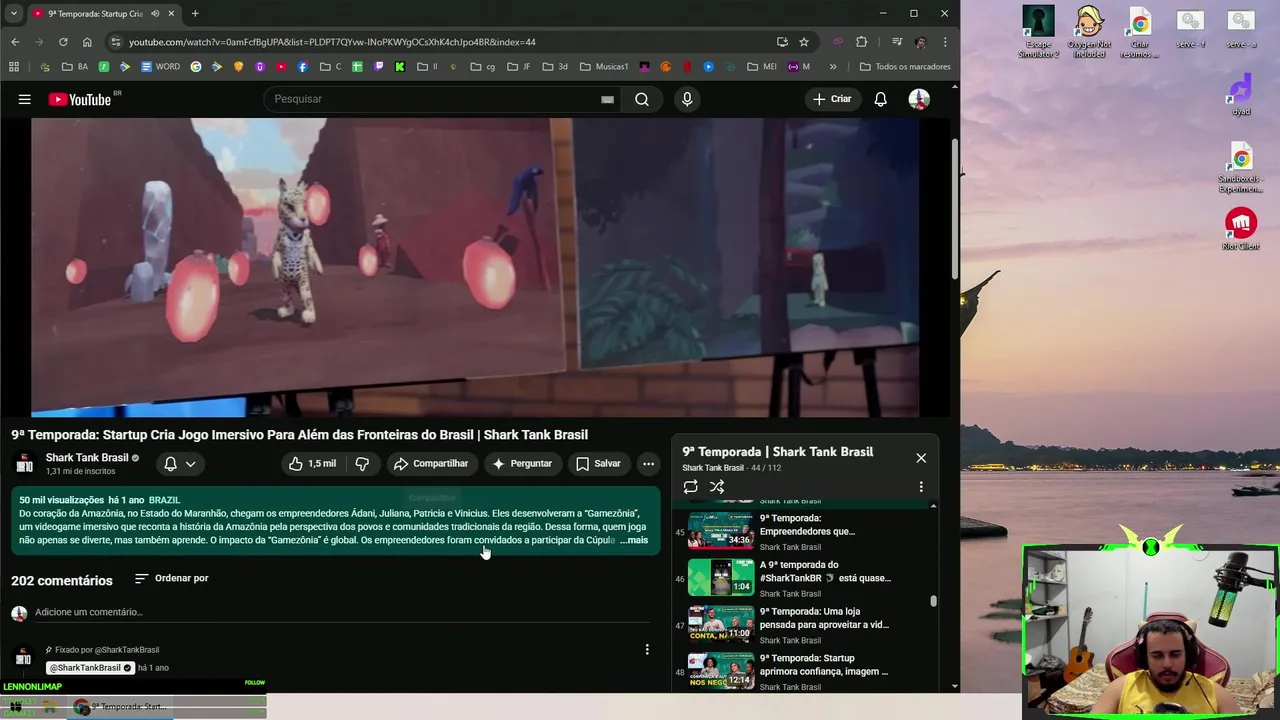The height and width of the screenshot is (720, 1280).
Task: Click the Criar button
Action: click(x=832, y=99)
